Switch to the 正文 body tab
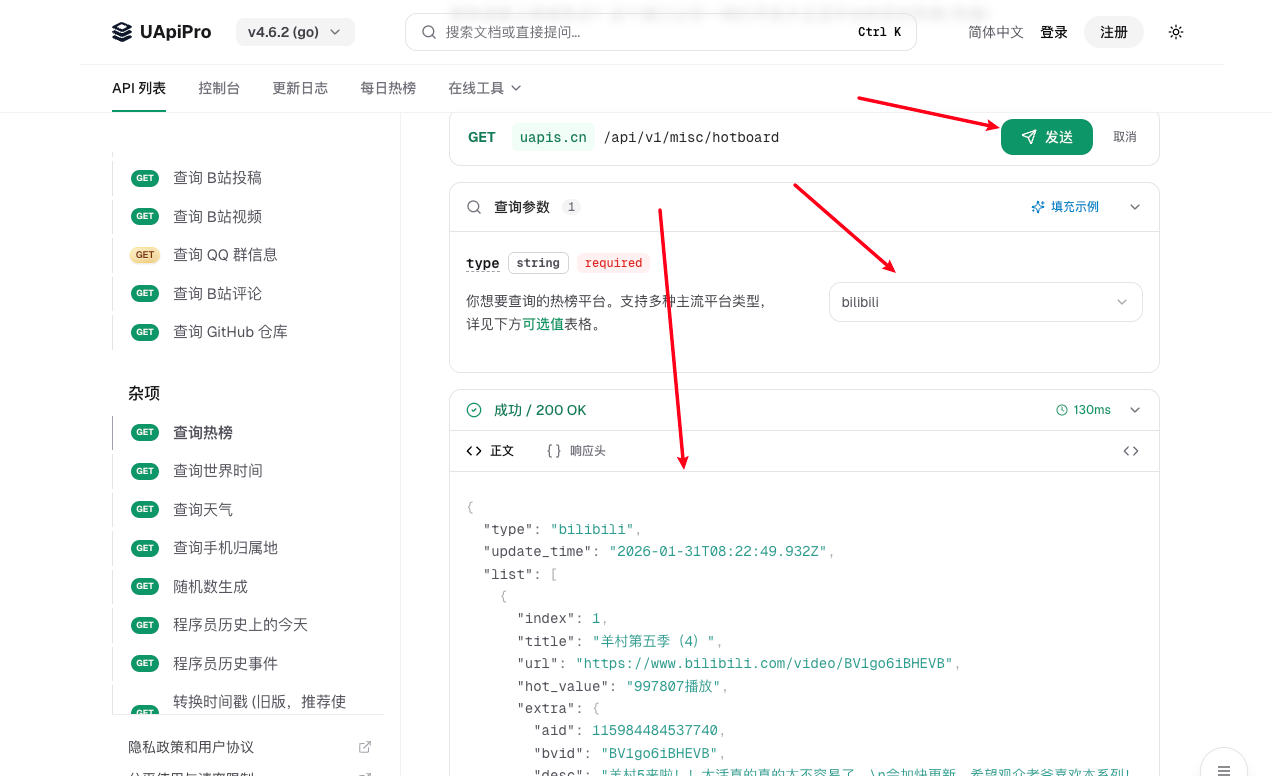Image resolution: width=1272 pixels, height=776 pixels. (490, 451)
